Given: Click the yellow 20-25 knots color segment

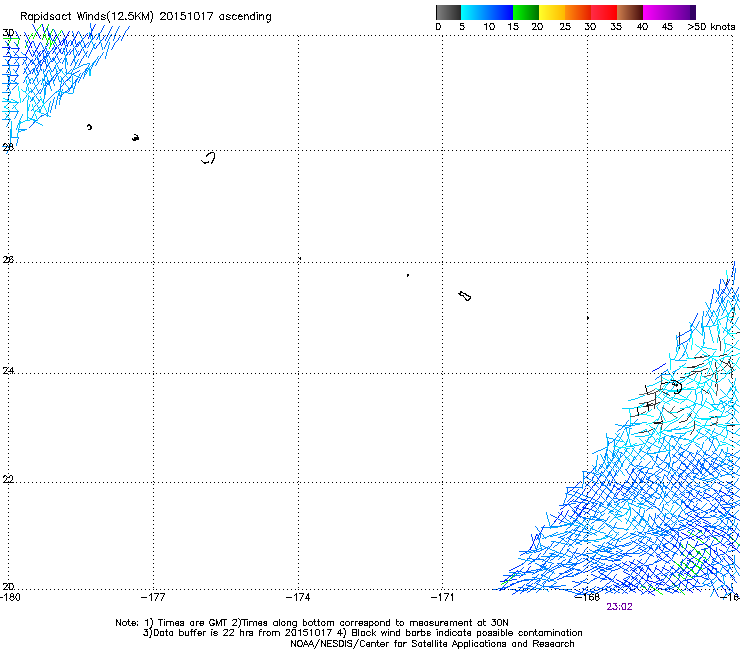Looking at the screenshot, I should click(552, 12).
